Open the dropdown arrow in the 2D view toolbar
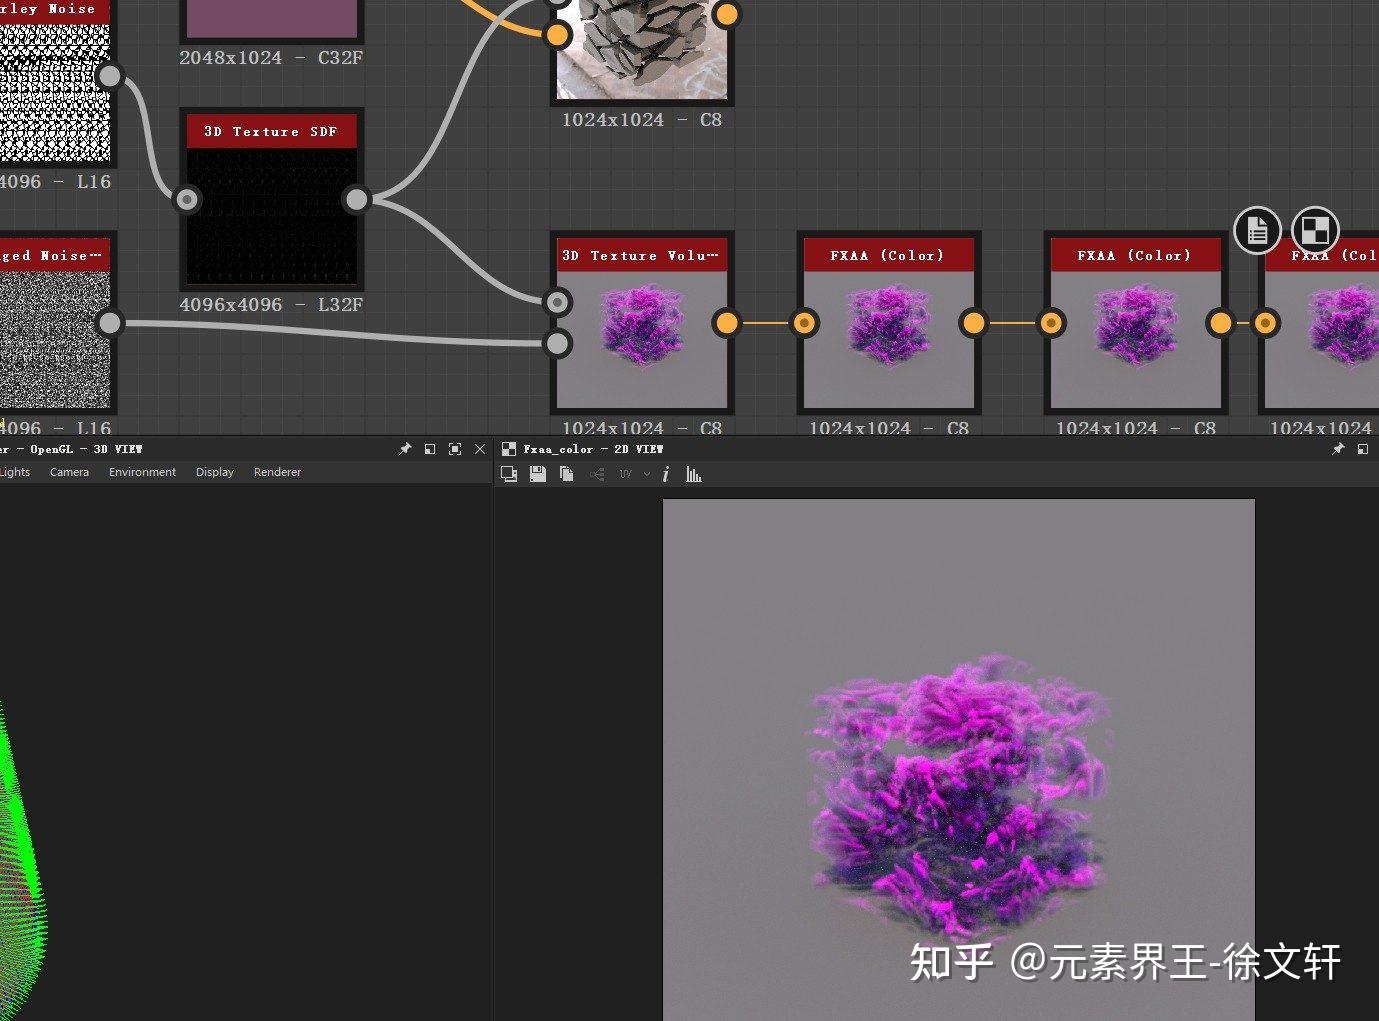 [x=647, y=474]
